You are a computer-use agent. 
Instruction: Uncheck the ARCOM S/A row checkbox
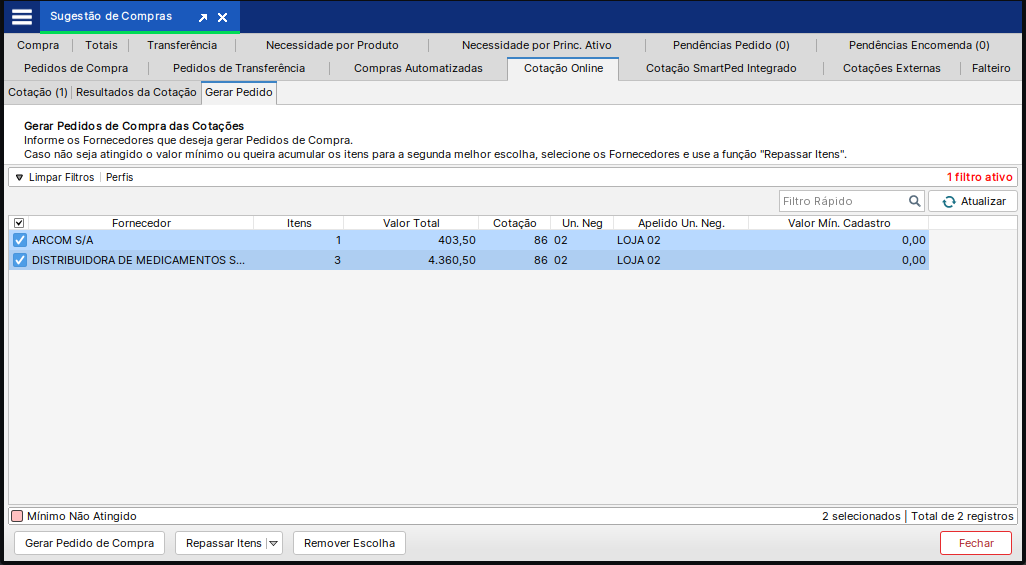[x=19, y=241]
